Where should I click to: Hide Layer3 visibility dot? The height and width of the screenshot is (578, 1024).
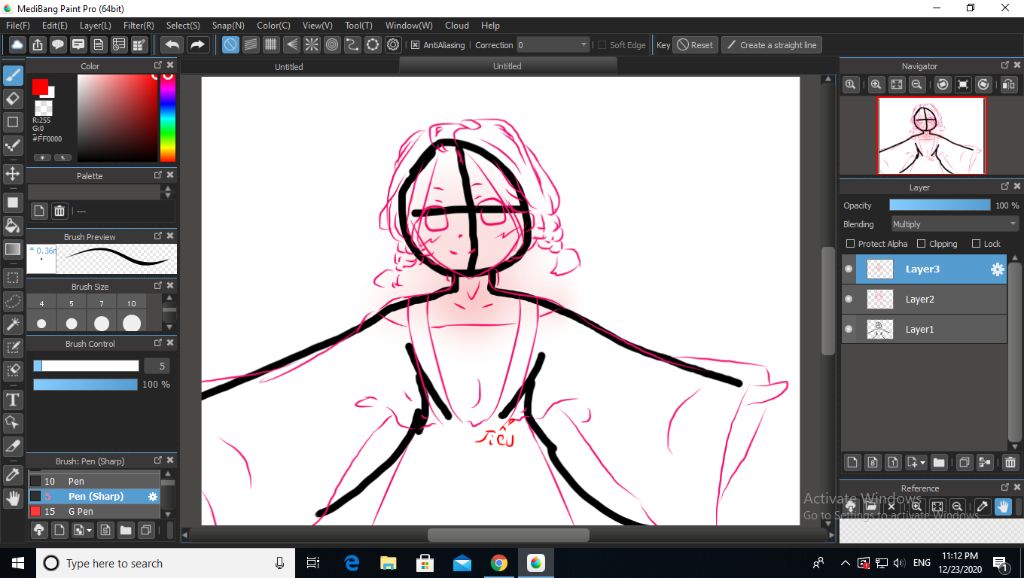(x=849, y=269)
